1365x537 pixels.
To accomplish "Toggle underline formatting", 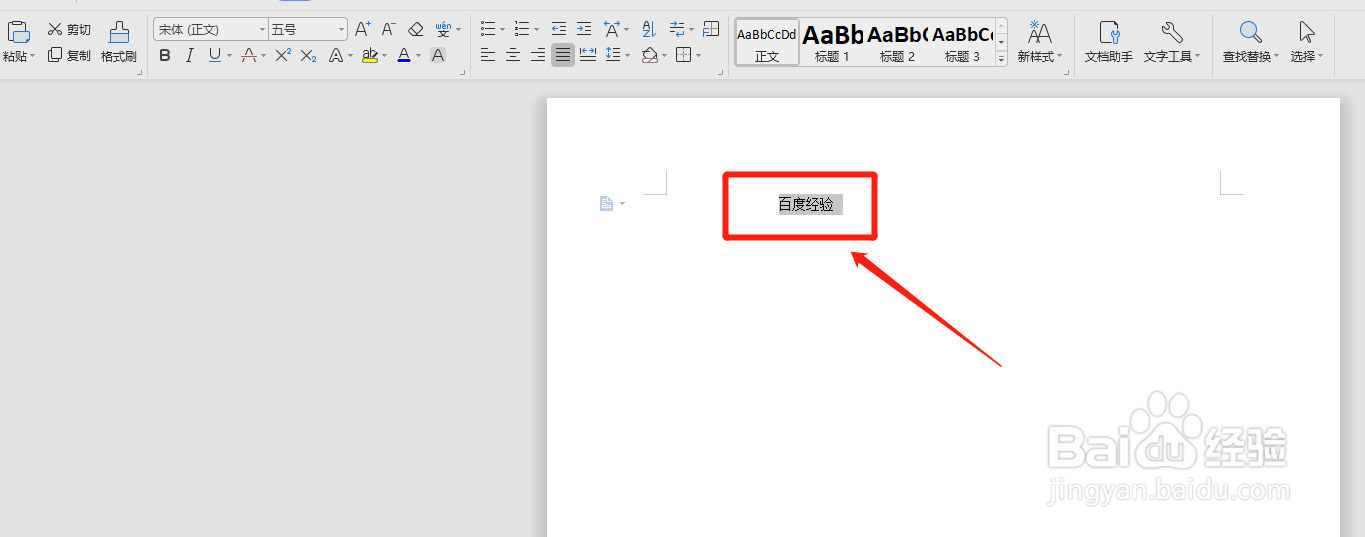I will [x=215, y=56].
